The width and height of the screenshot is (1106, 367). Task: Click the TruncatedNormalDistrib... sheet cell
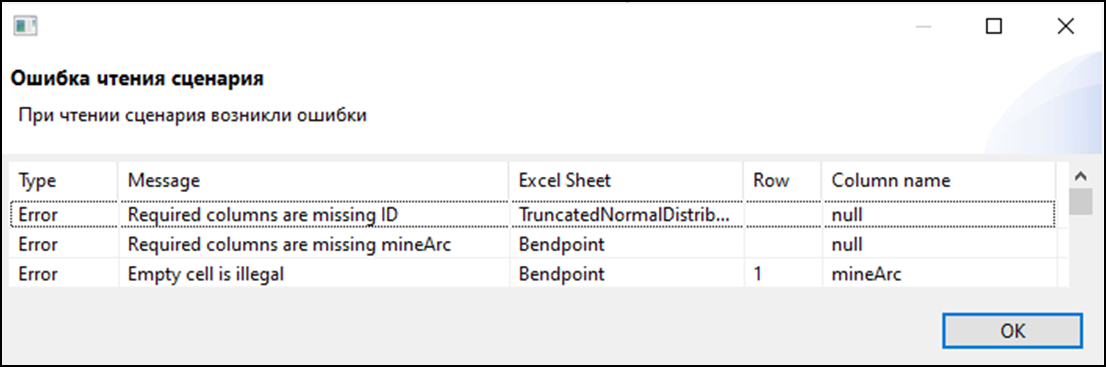point(626,214)
